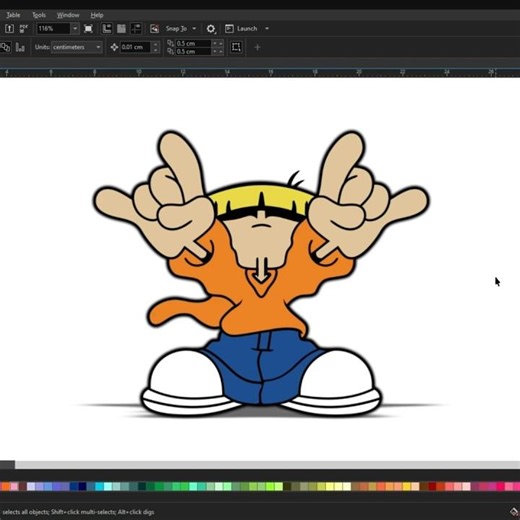Toggle the show guidelines icon
Viewport: 520px width, 520px height.
(136, 29)
